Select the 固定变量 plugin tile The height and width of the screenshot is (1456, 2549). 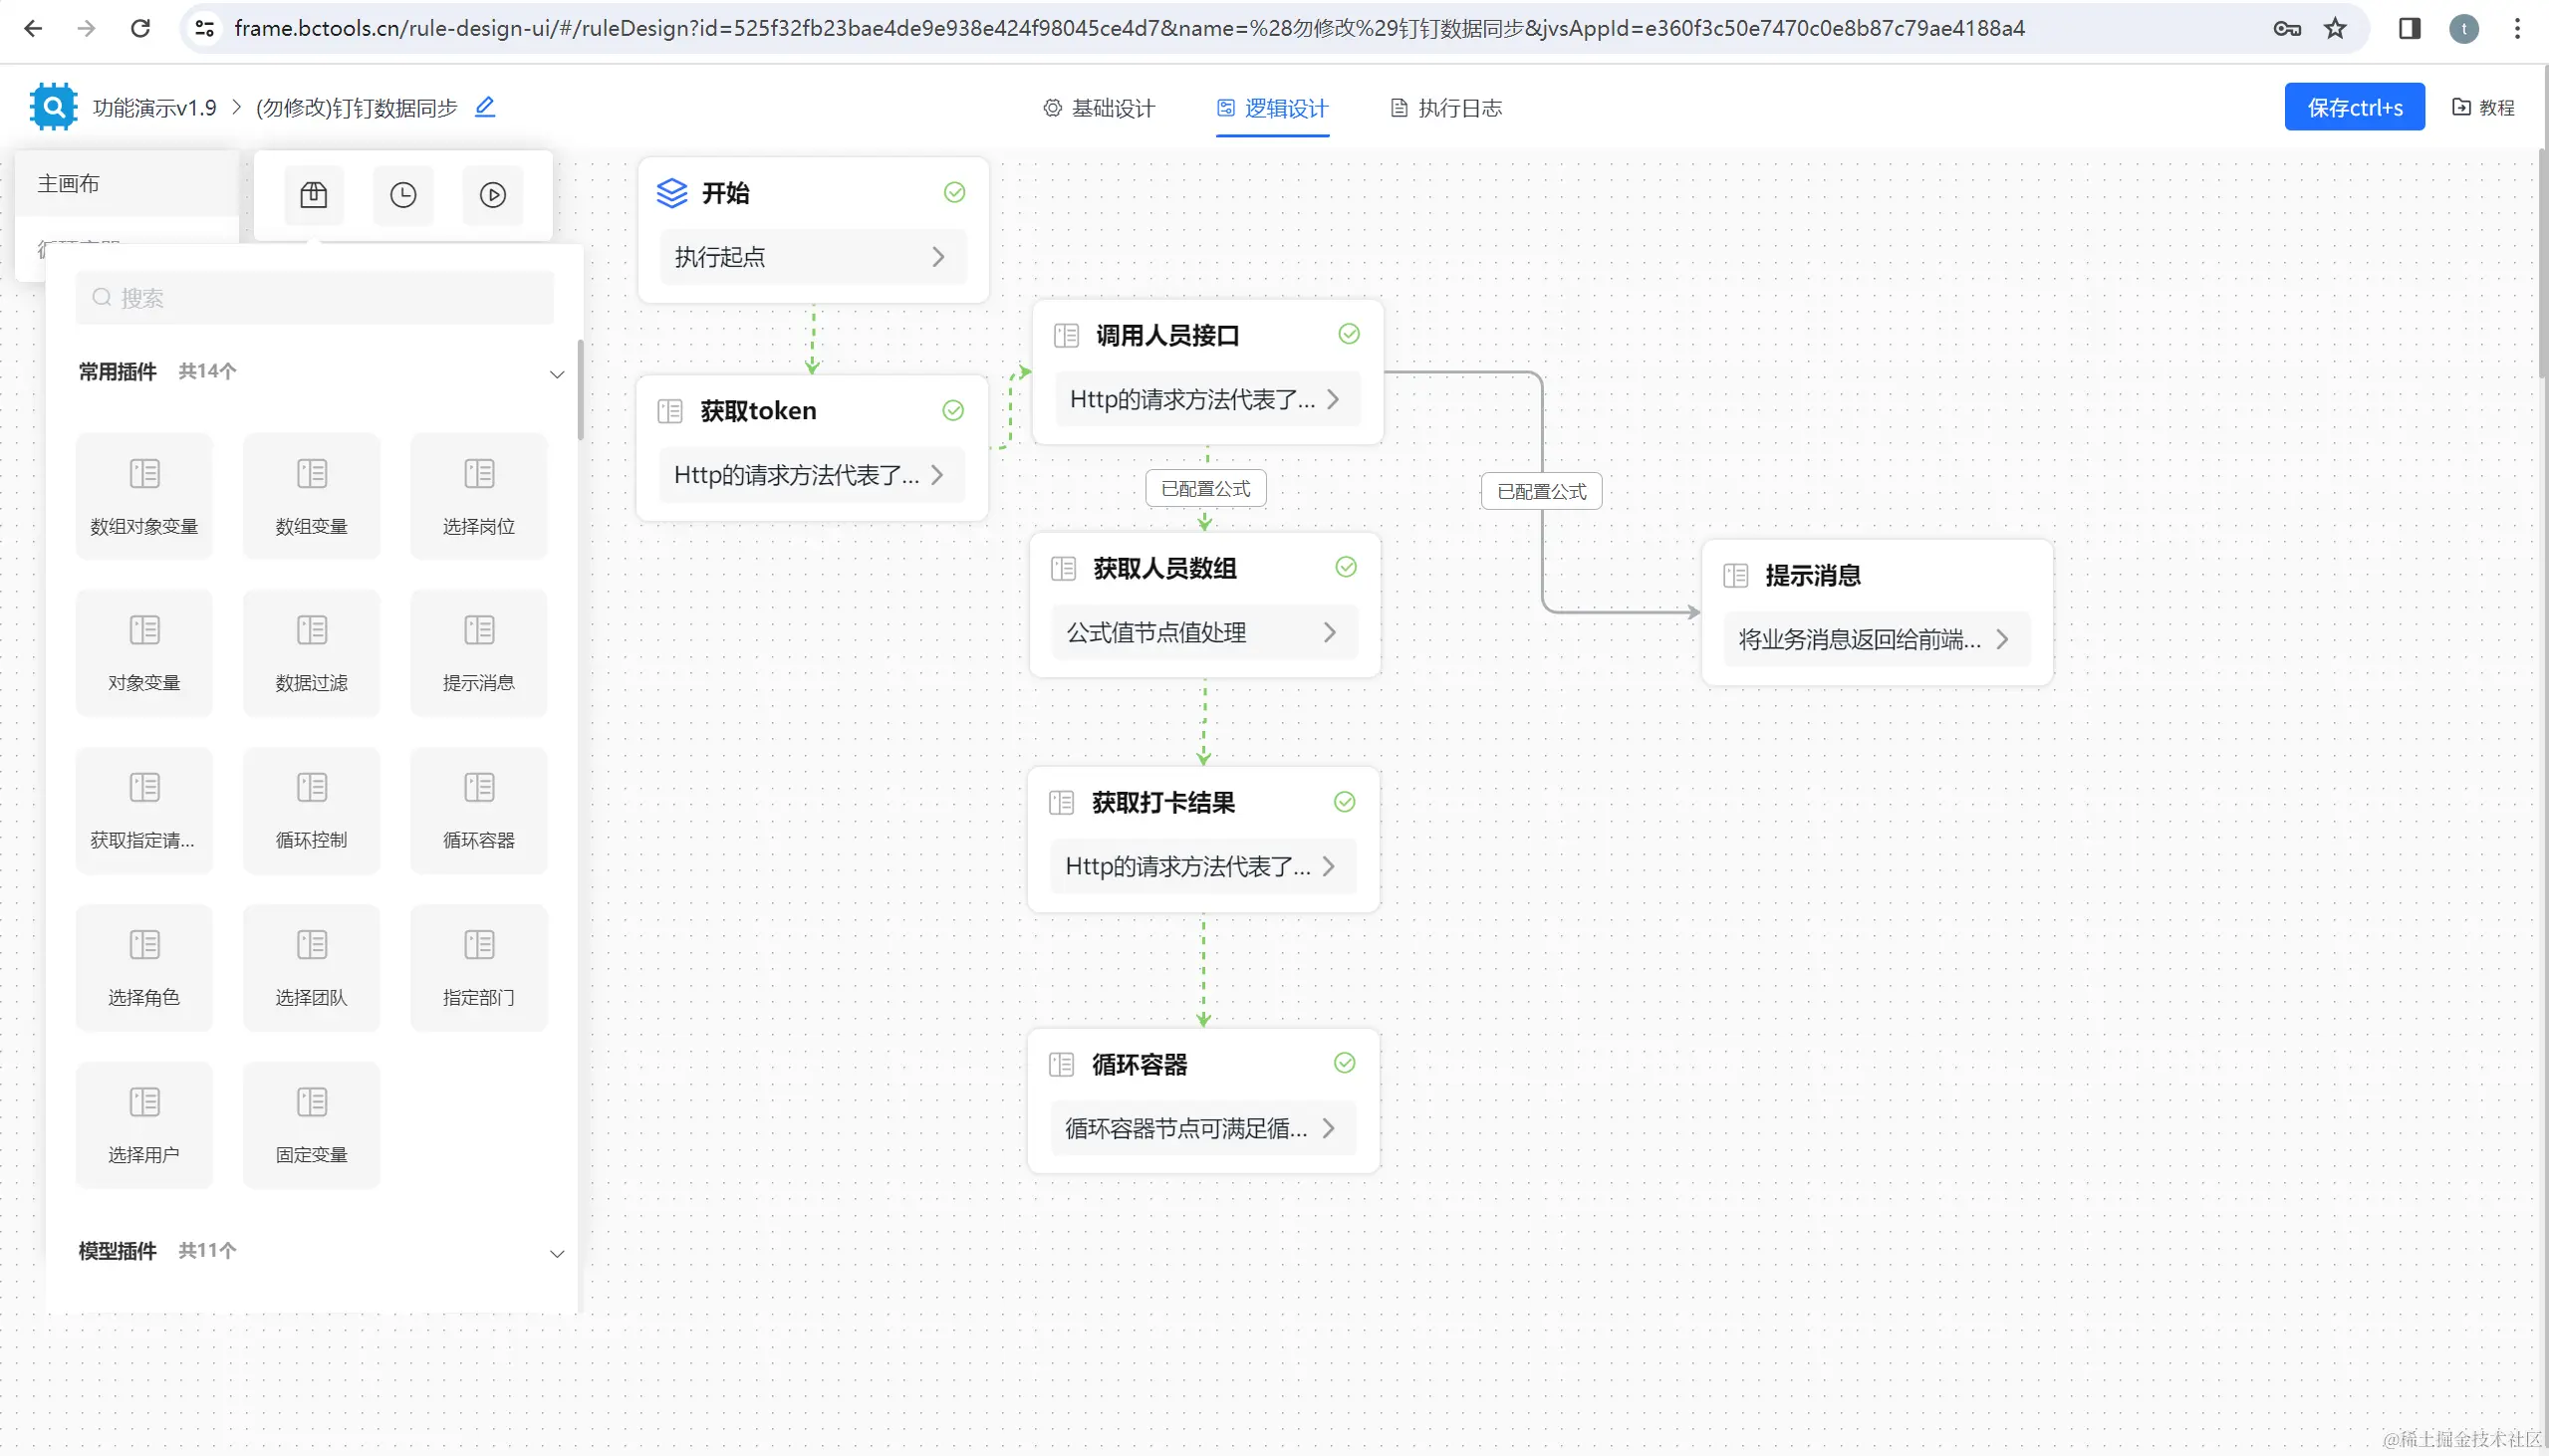(311, 1124)
